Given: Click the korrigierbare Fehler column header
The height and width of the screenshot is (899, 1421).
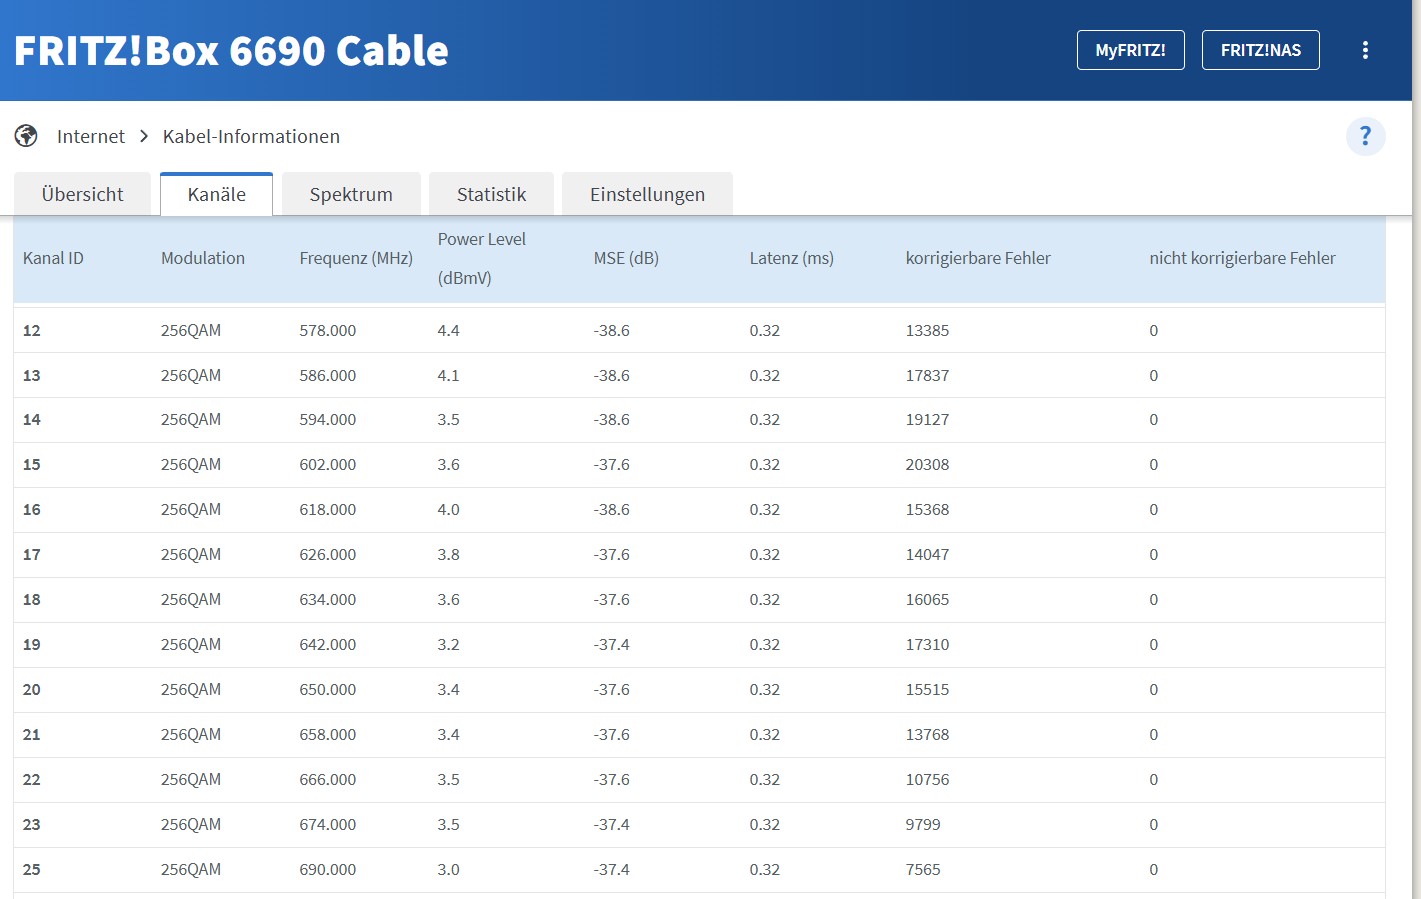Looking at the screenshot, I should [978, 258].
